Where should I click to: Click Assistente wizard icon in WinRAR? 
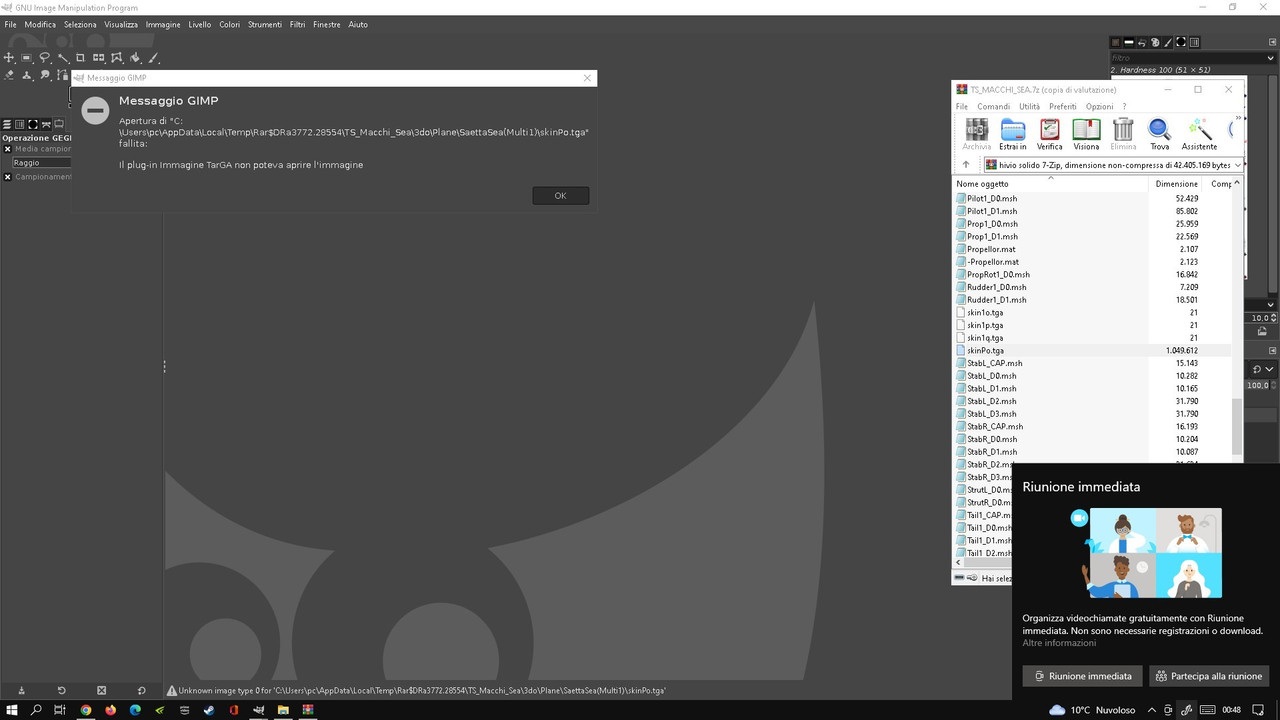(1199, 134)
